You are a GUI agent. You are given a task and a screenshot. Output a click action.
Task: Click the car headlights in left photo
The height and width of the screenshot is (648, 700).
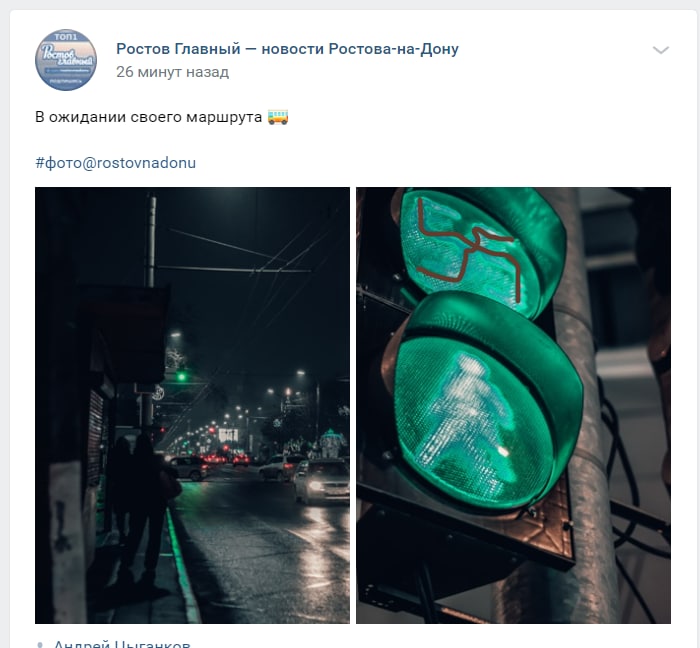pos(321,486)
